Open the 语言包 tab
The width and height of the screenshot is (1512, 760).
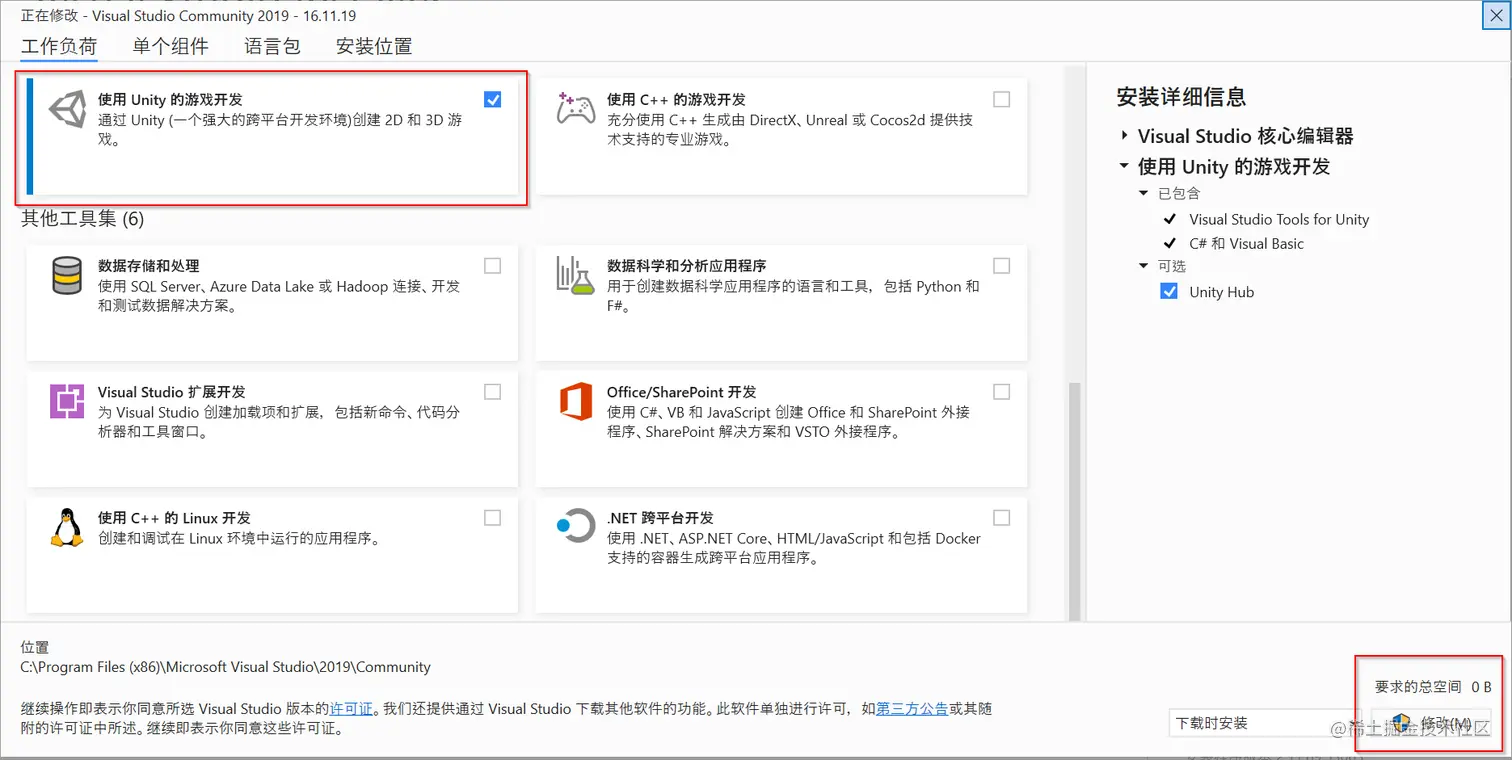click(272, 46)
